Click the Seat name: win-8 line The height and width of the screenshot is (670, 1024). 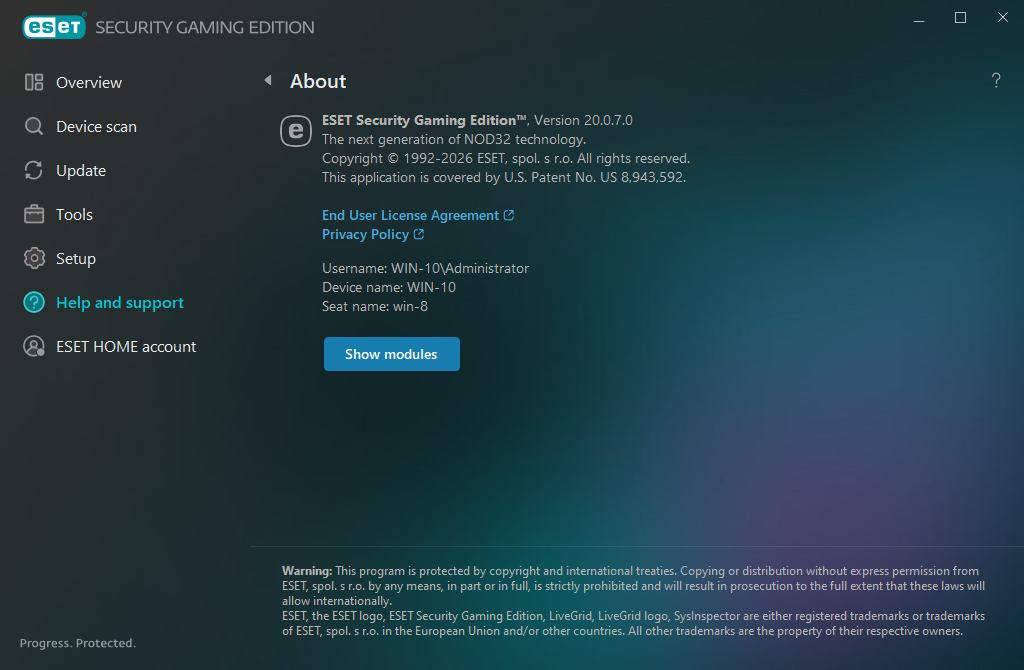coord(375,306)
